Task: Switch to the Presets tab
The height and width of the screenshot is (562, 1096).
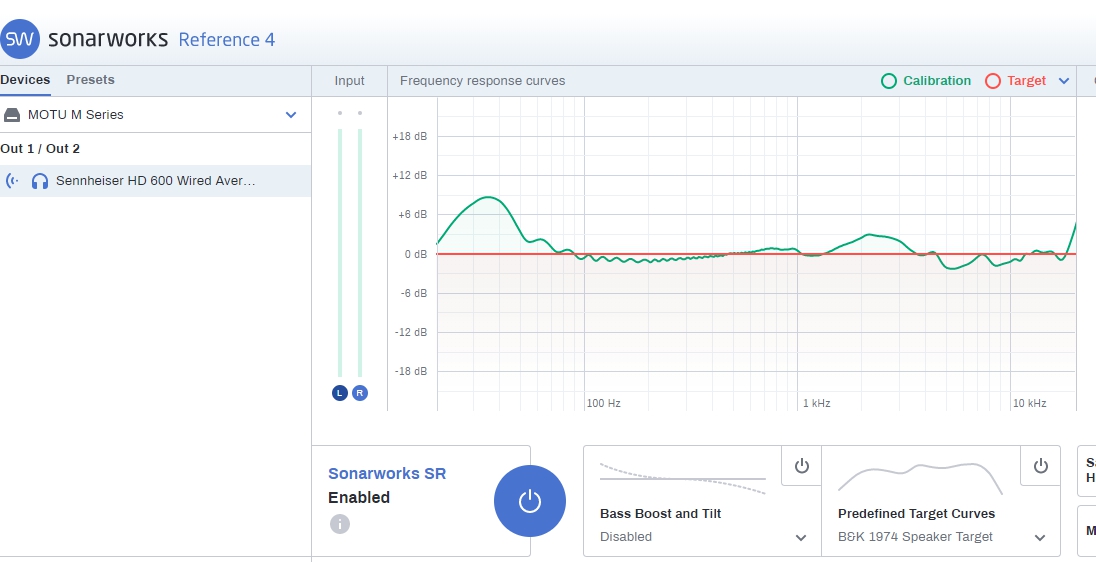Action: pos(90,80)
